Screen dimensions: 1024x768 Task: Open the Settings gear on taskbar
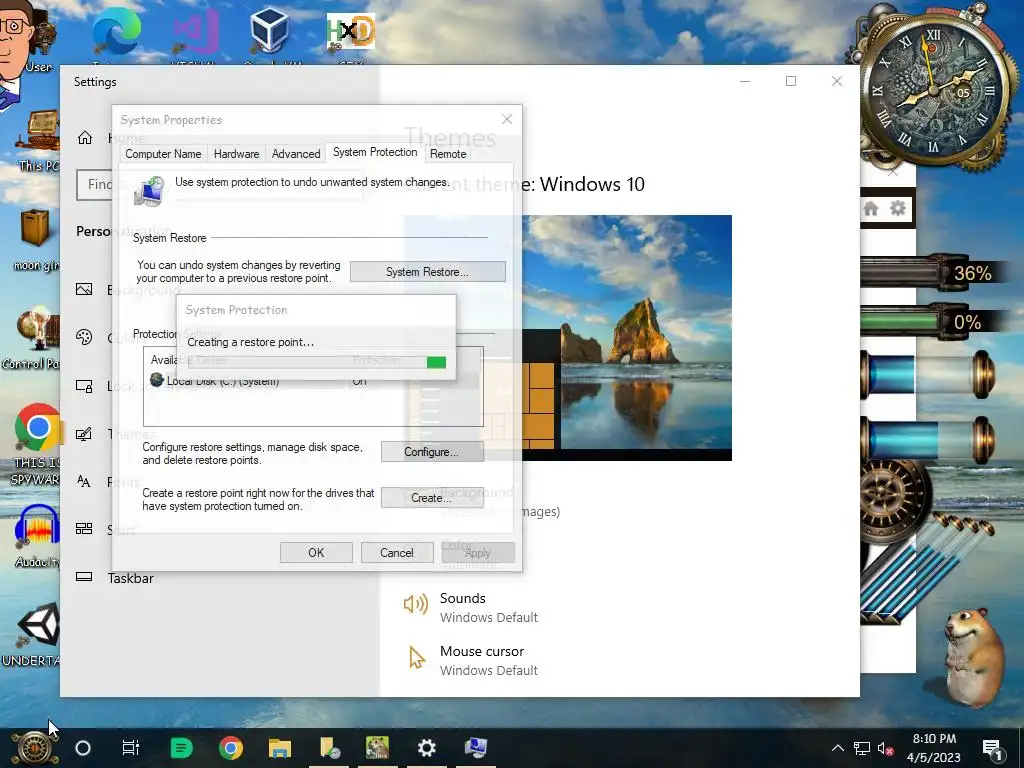(x=426, y=748)
